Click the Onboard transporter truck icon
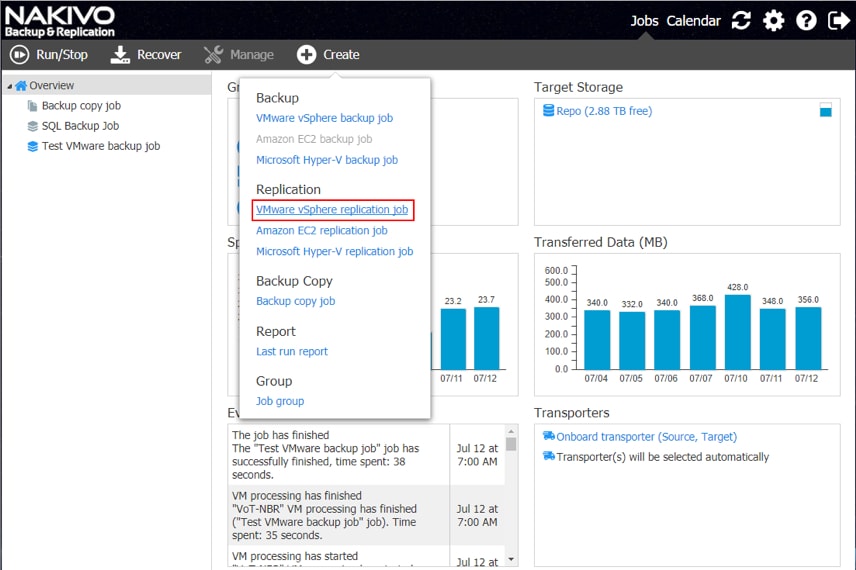Screen dimensions: 856x570 coord(548,436)
